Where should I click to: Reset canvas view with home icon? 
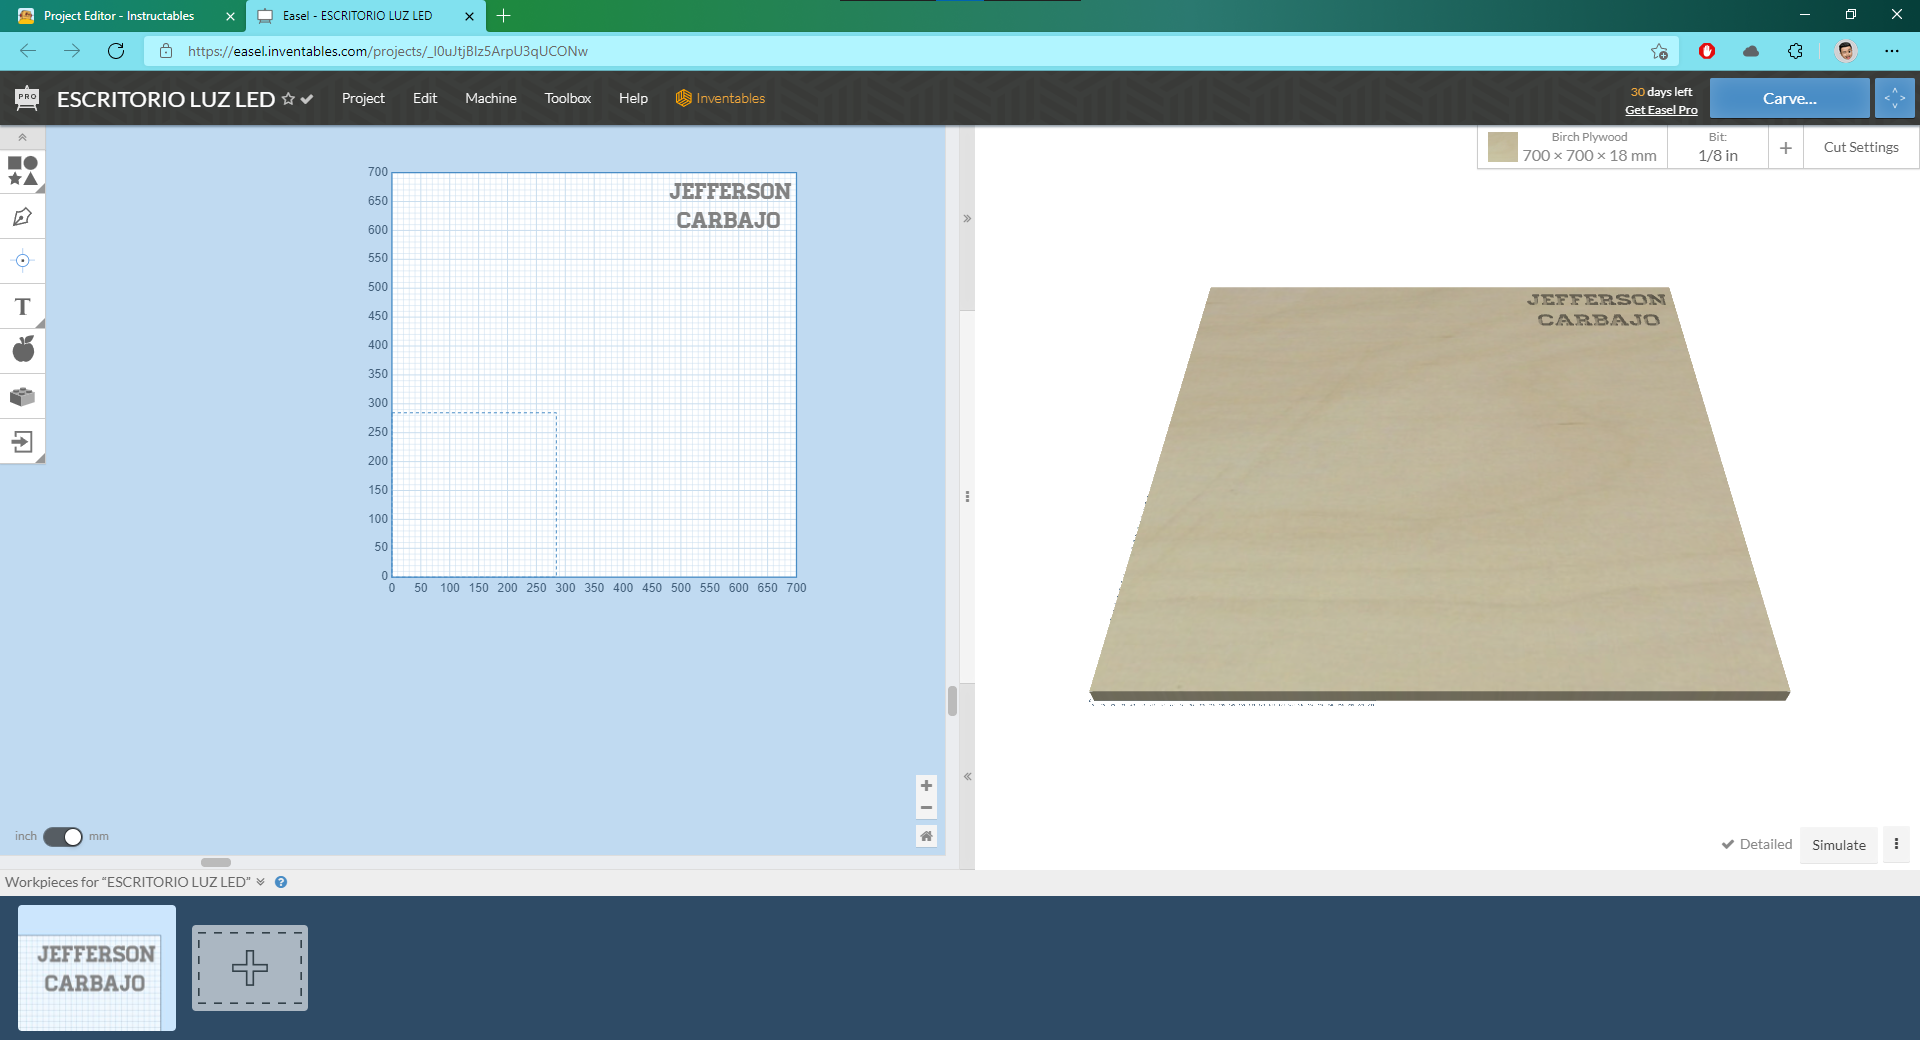(x=926, y=836)
